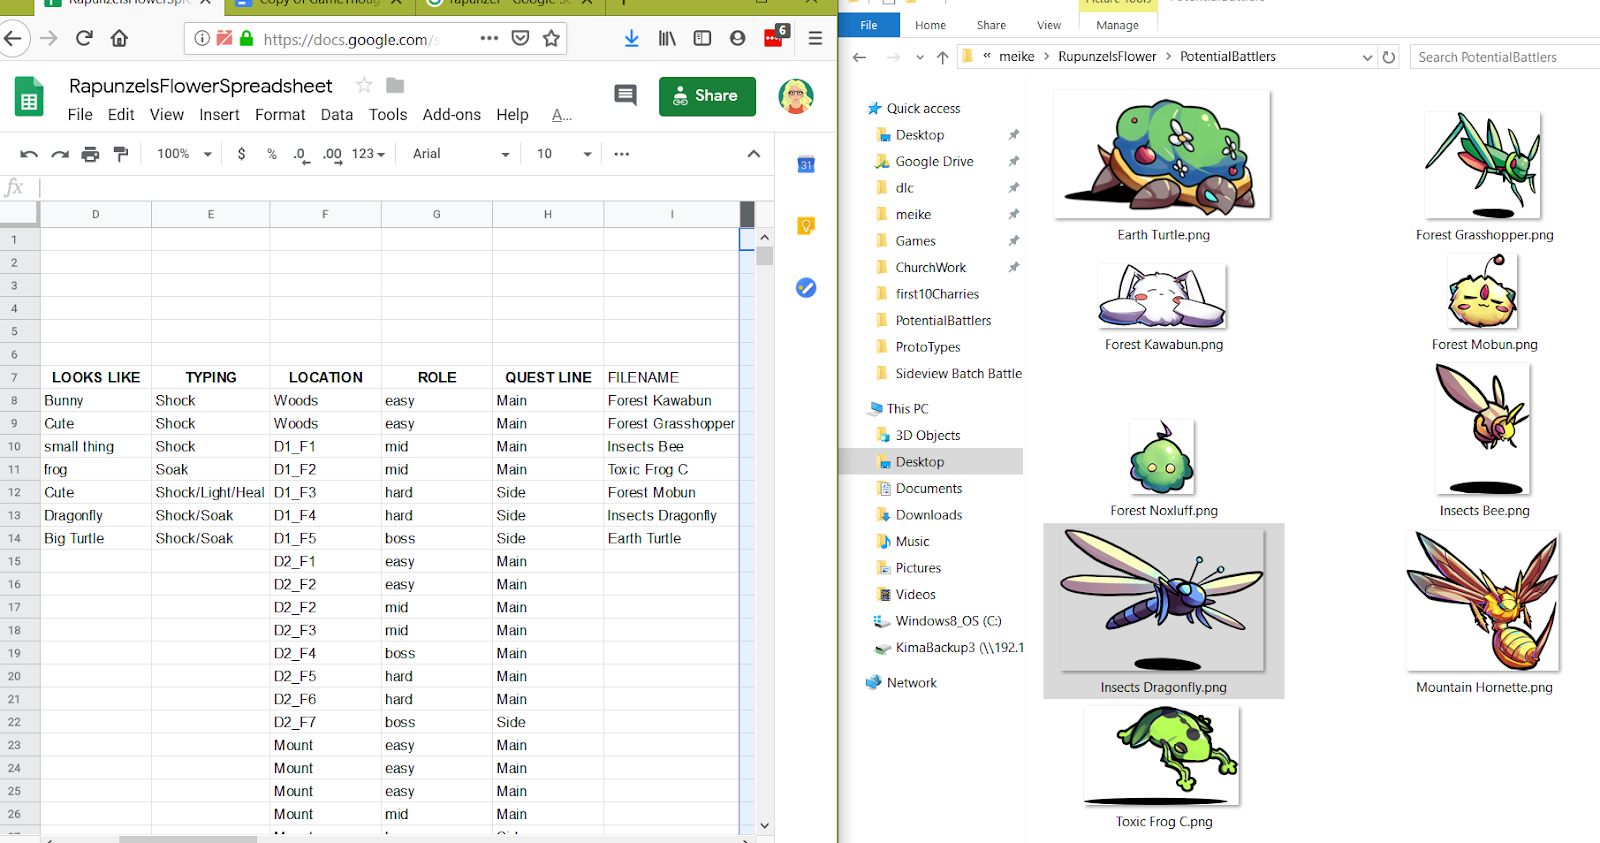This screenshot has height=843, width=1600.
Task: Click the Firefox URL address bar
Action: (x=350, y=39)
